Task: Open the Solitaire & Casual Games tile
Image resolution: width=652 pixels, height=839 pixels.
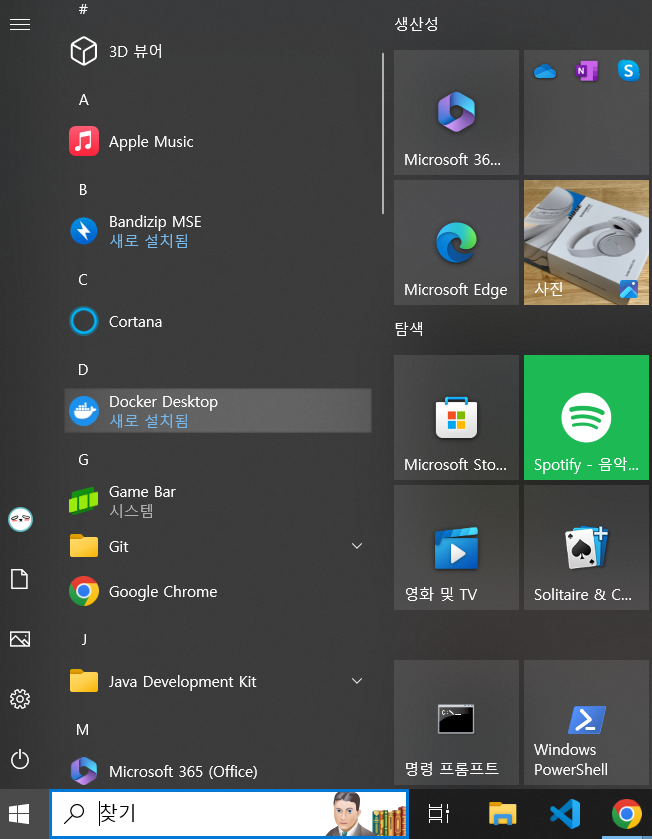Action: point(586,547)
